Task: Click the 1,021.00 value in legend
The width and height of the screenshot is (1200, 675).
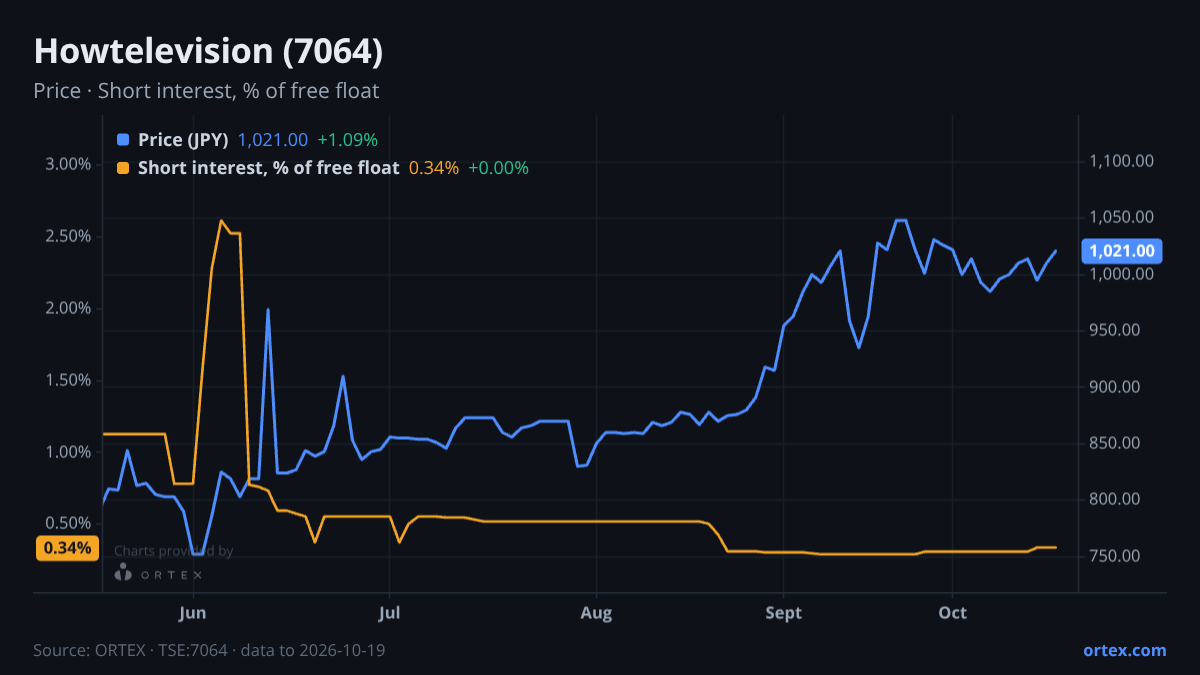Action: (273, 140)
